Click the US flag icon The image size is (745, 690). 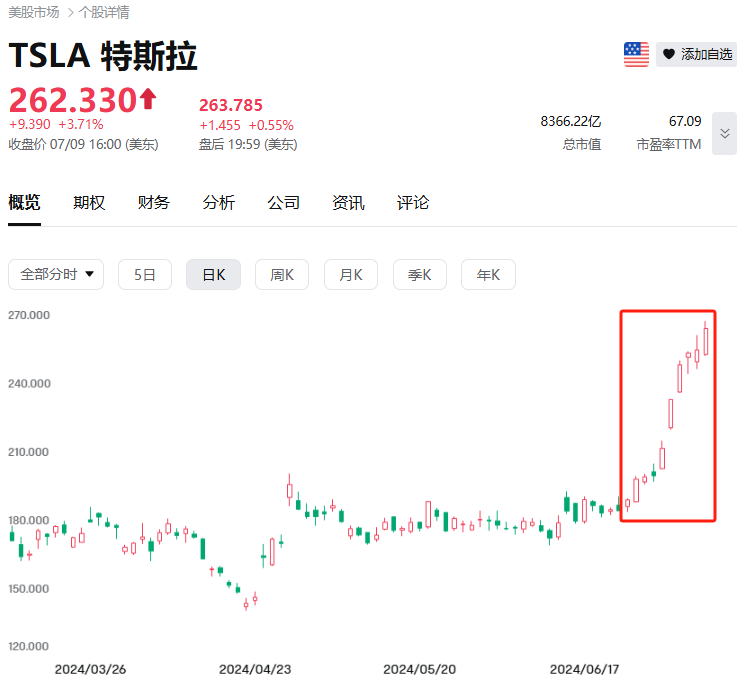click(636, 55)
